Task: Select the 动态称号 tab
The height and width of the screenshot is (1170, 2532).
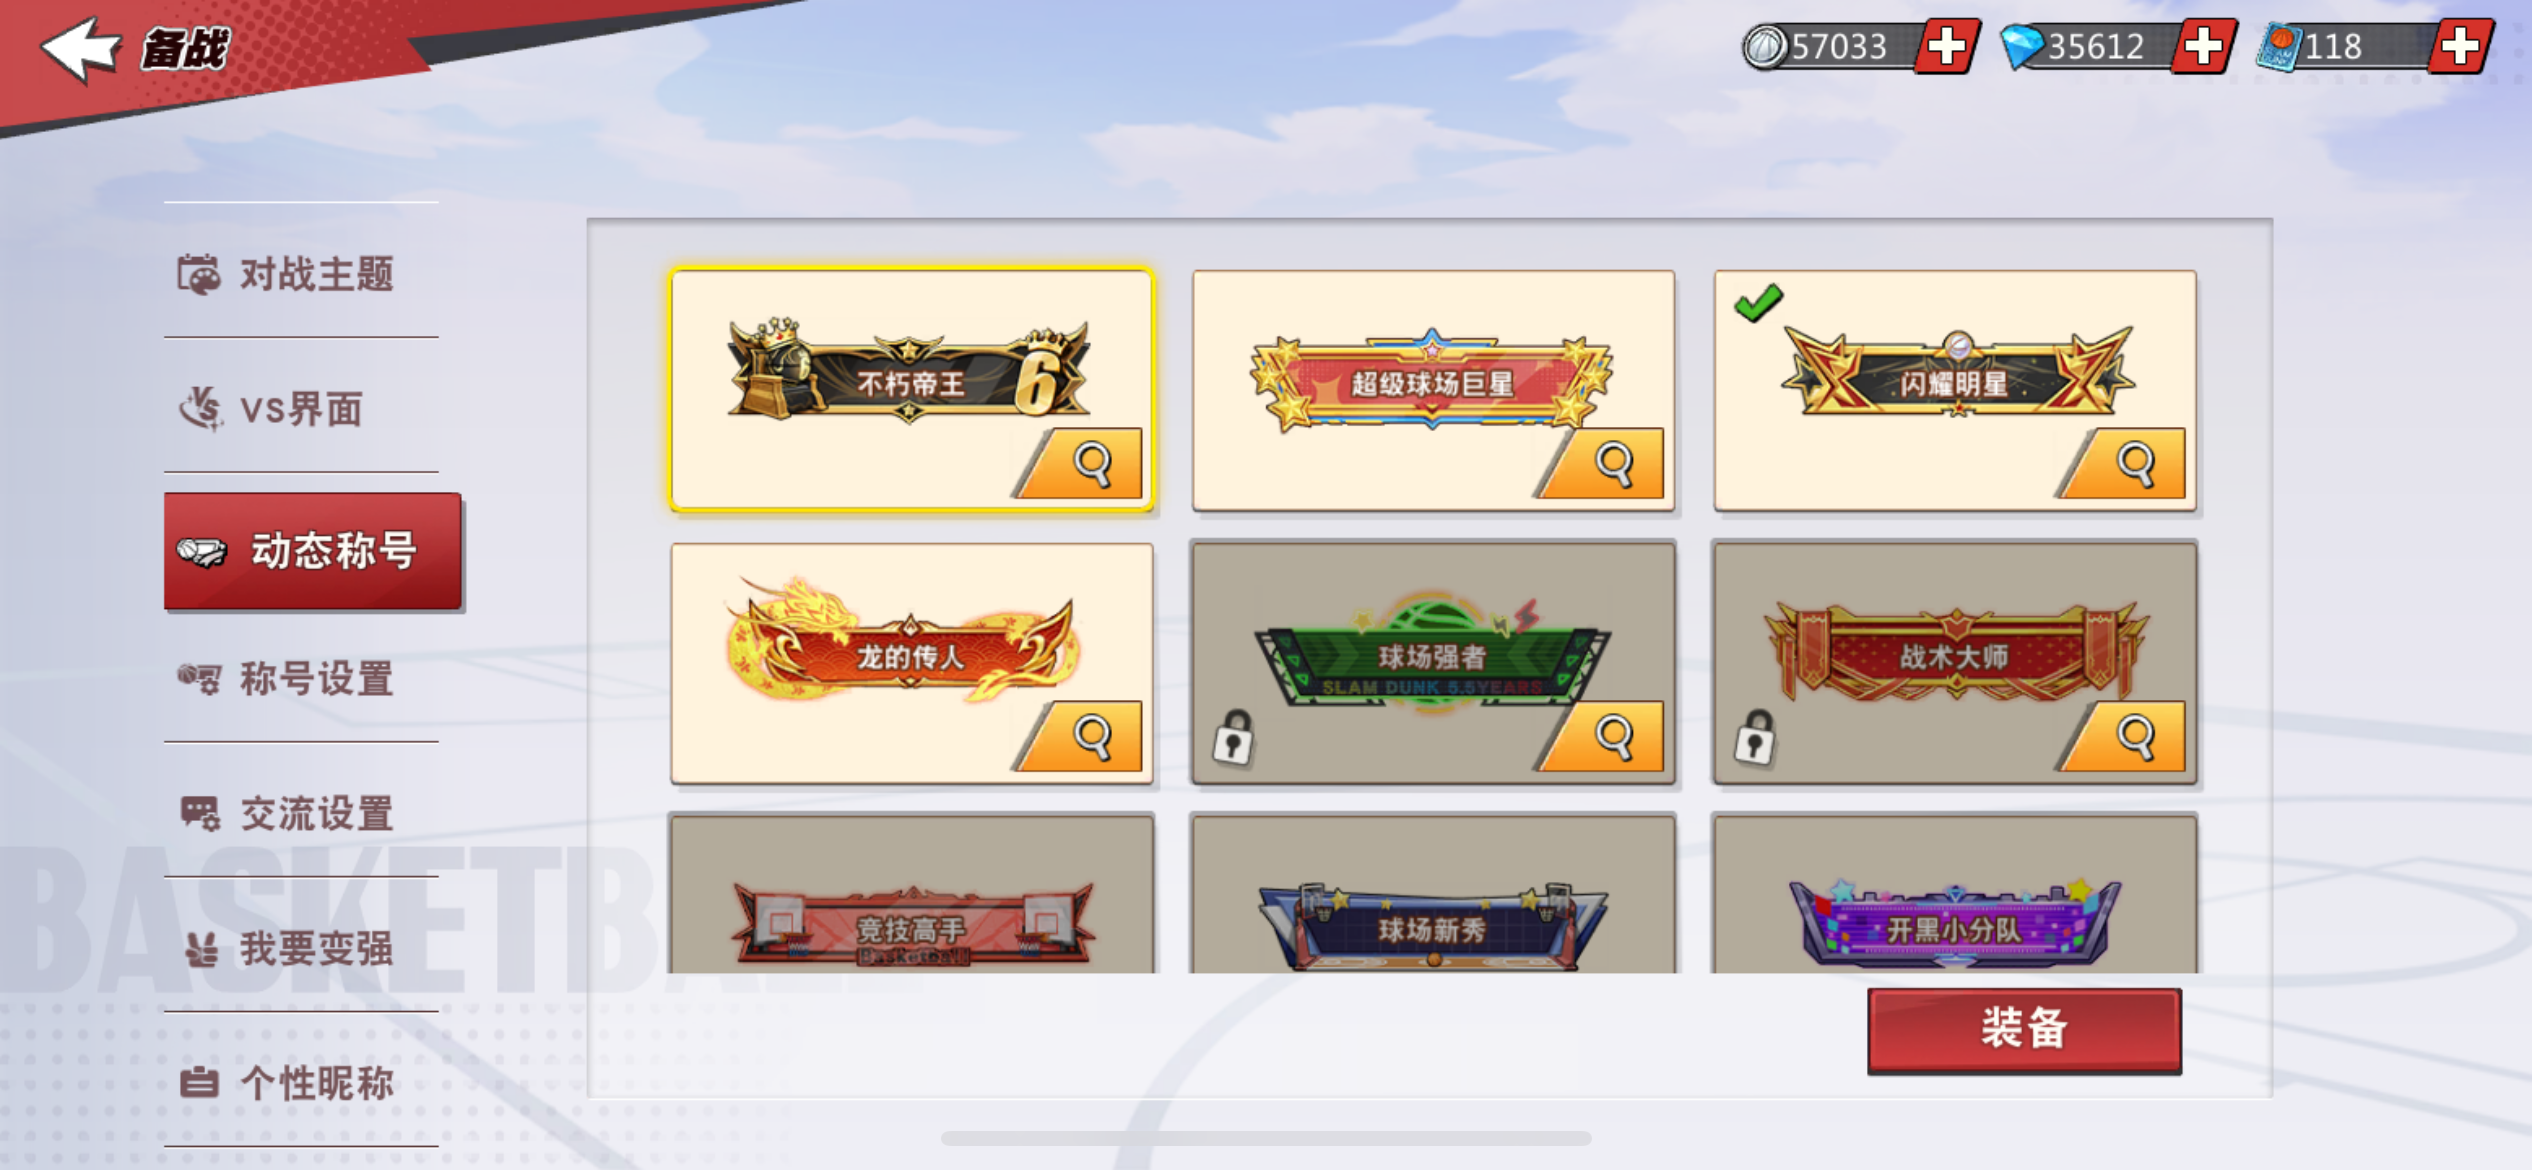Action: 313,550
